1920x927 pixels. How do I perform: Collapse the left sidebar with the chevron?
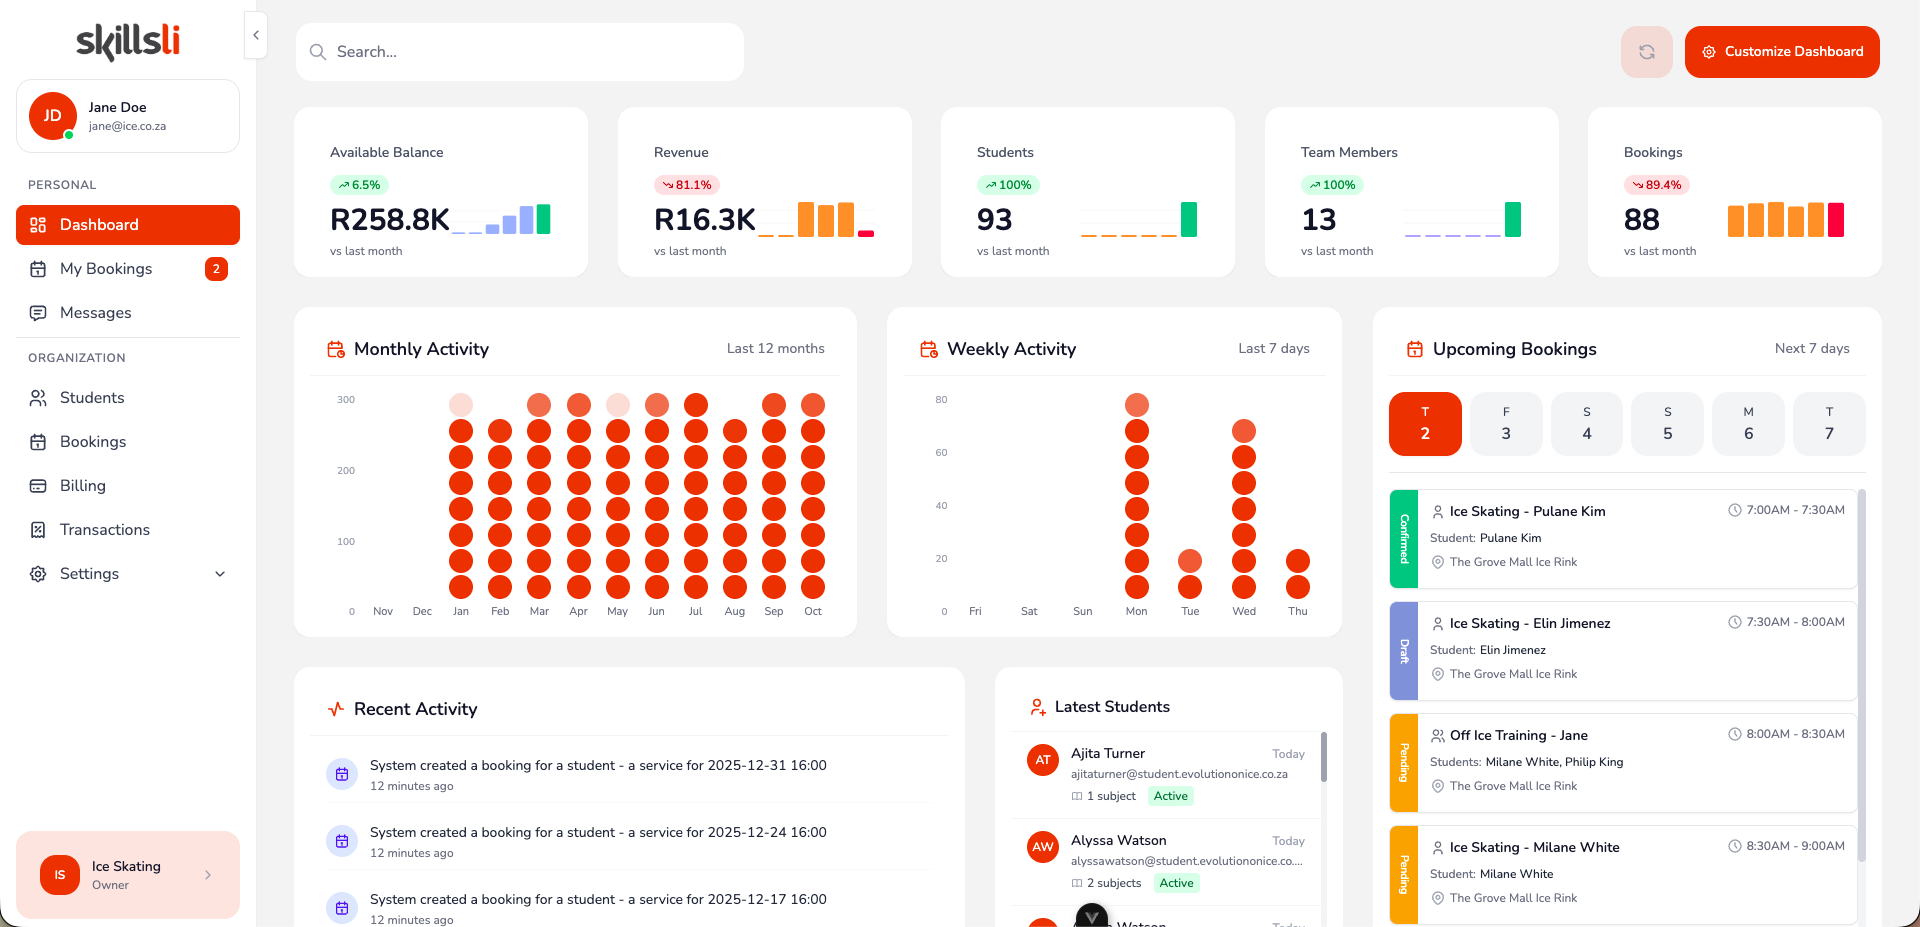coord(255,35)
